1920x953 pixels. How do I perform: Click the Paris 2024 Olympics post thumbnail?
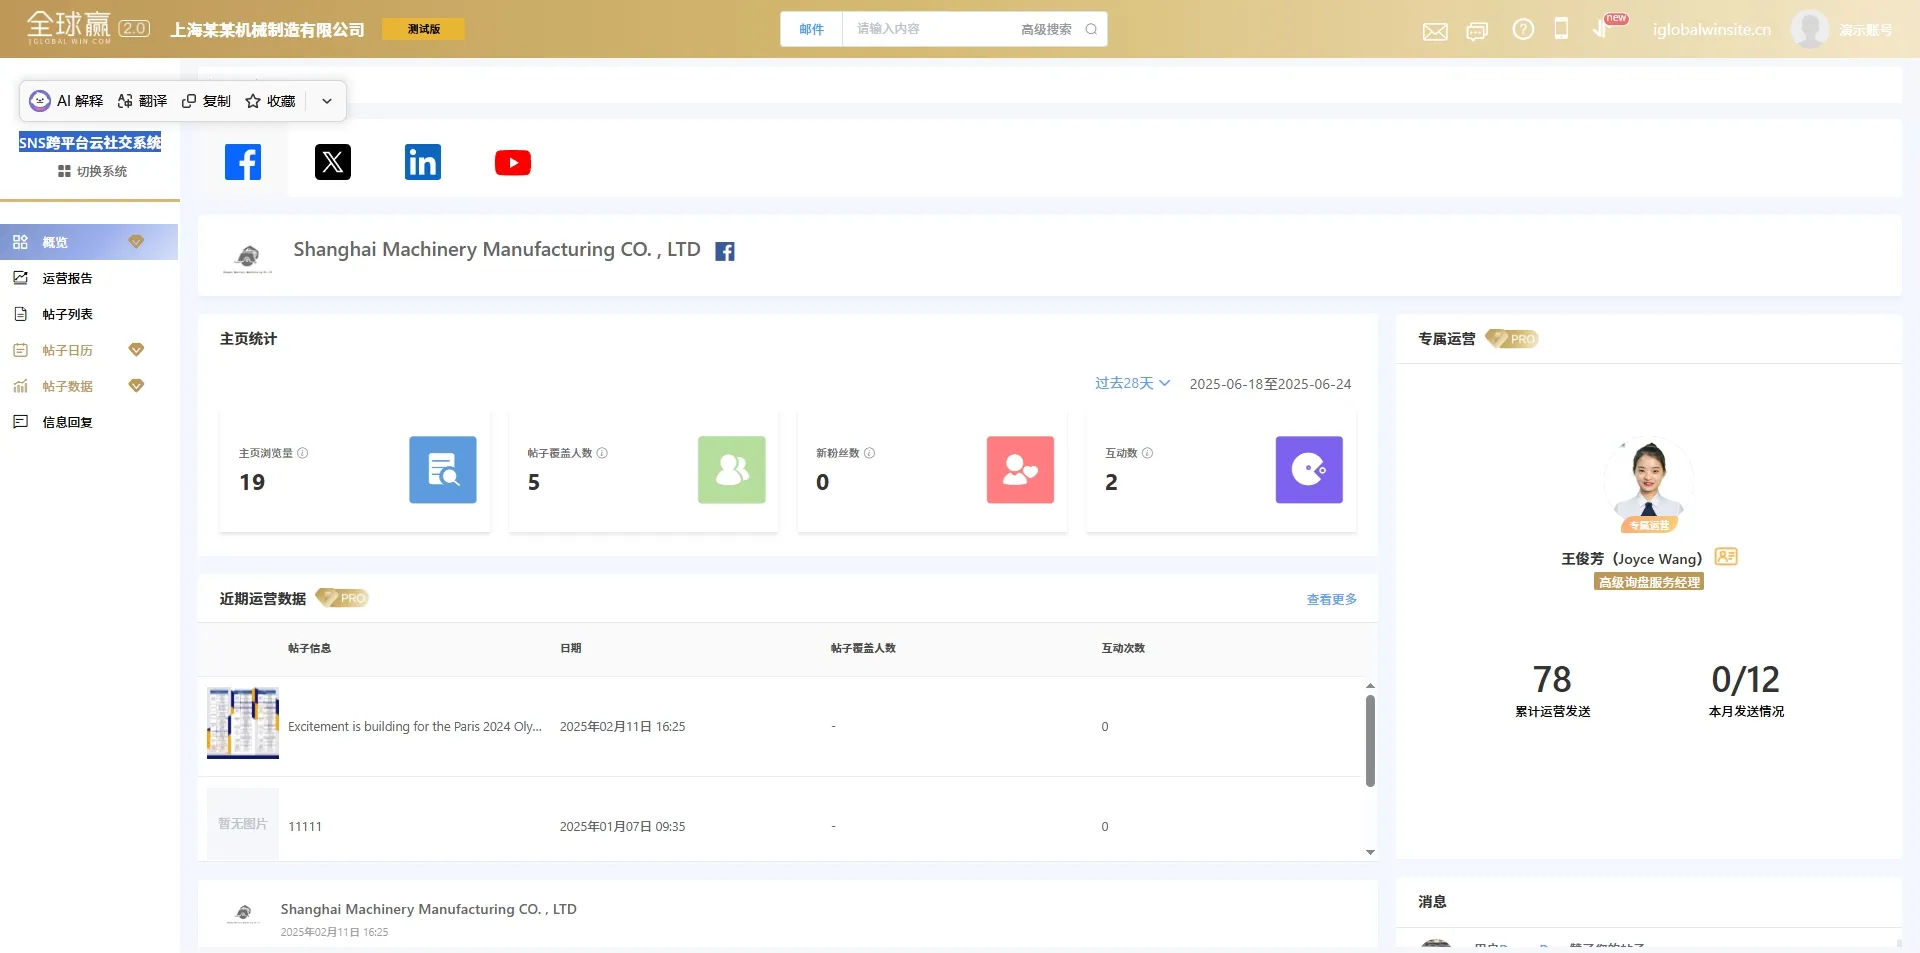[x=243, y=723]
